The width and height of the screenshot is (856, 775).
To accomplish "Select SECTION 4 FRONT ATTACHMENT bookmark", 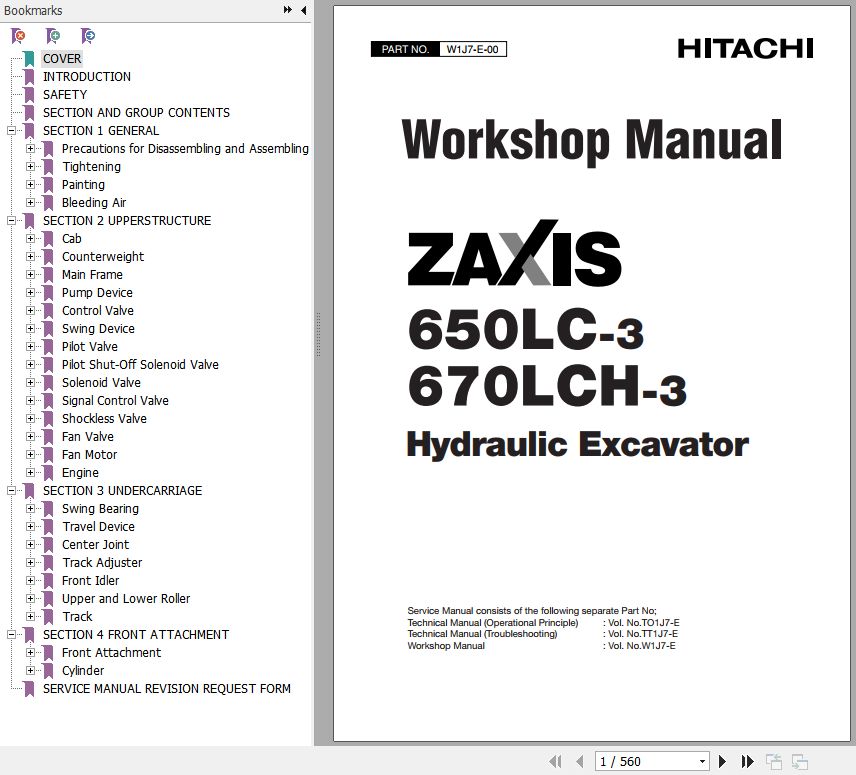I will (136, 635).
